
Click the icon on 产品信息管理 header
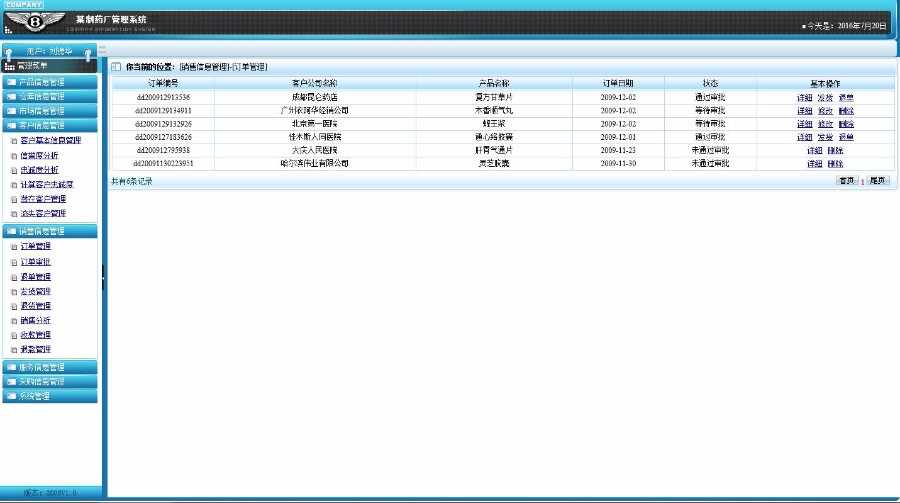[x=11, y=82]
